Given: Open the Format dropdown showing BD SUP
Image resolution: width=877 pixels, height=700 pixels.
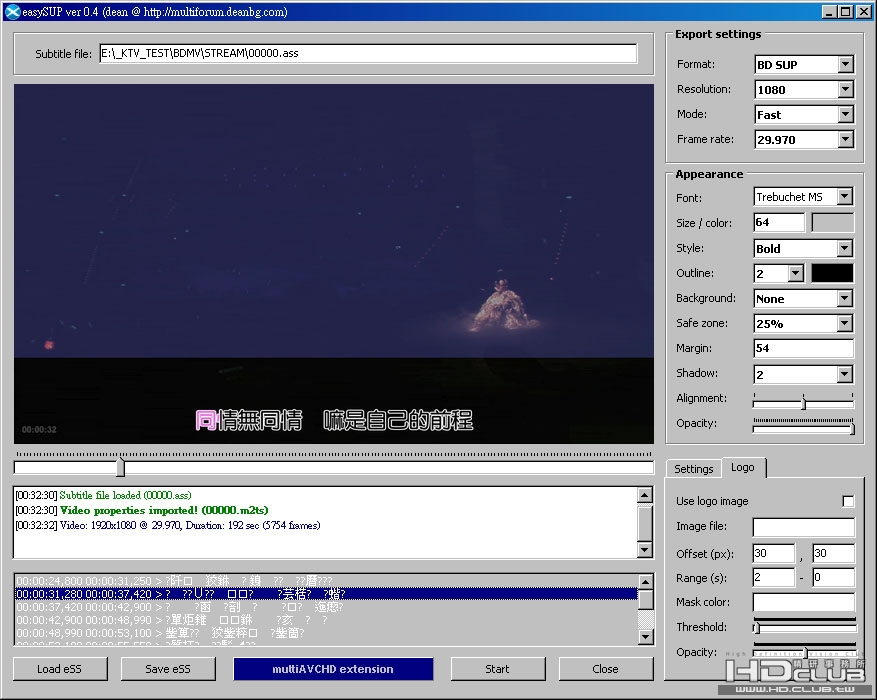Looking at the screenshot, I should click(x=846, y=64).
